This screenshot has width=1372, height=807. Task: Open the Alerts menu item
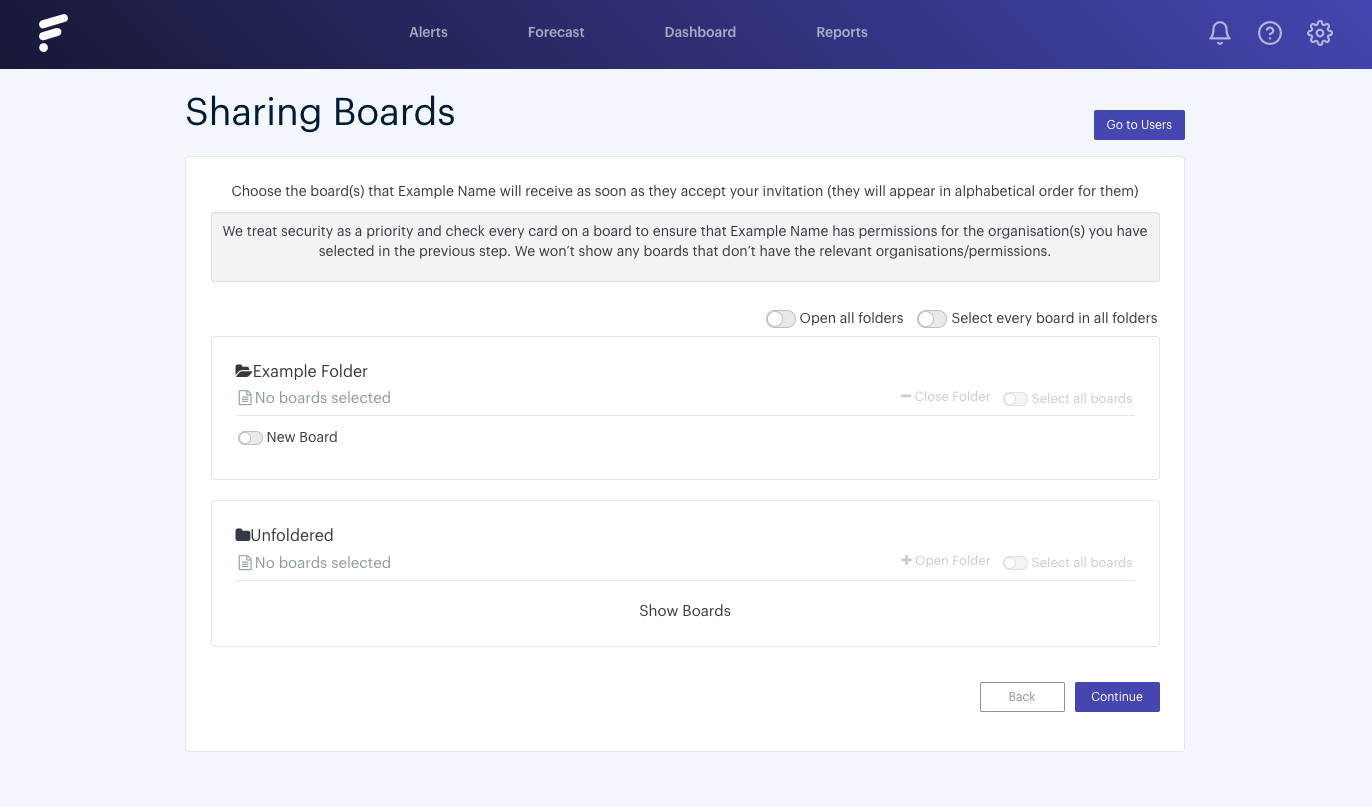pyautogui.click(x=428, y=32)
